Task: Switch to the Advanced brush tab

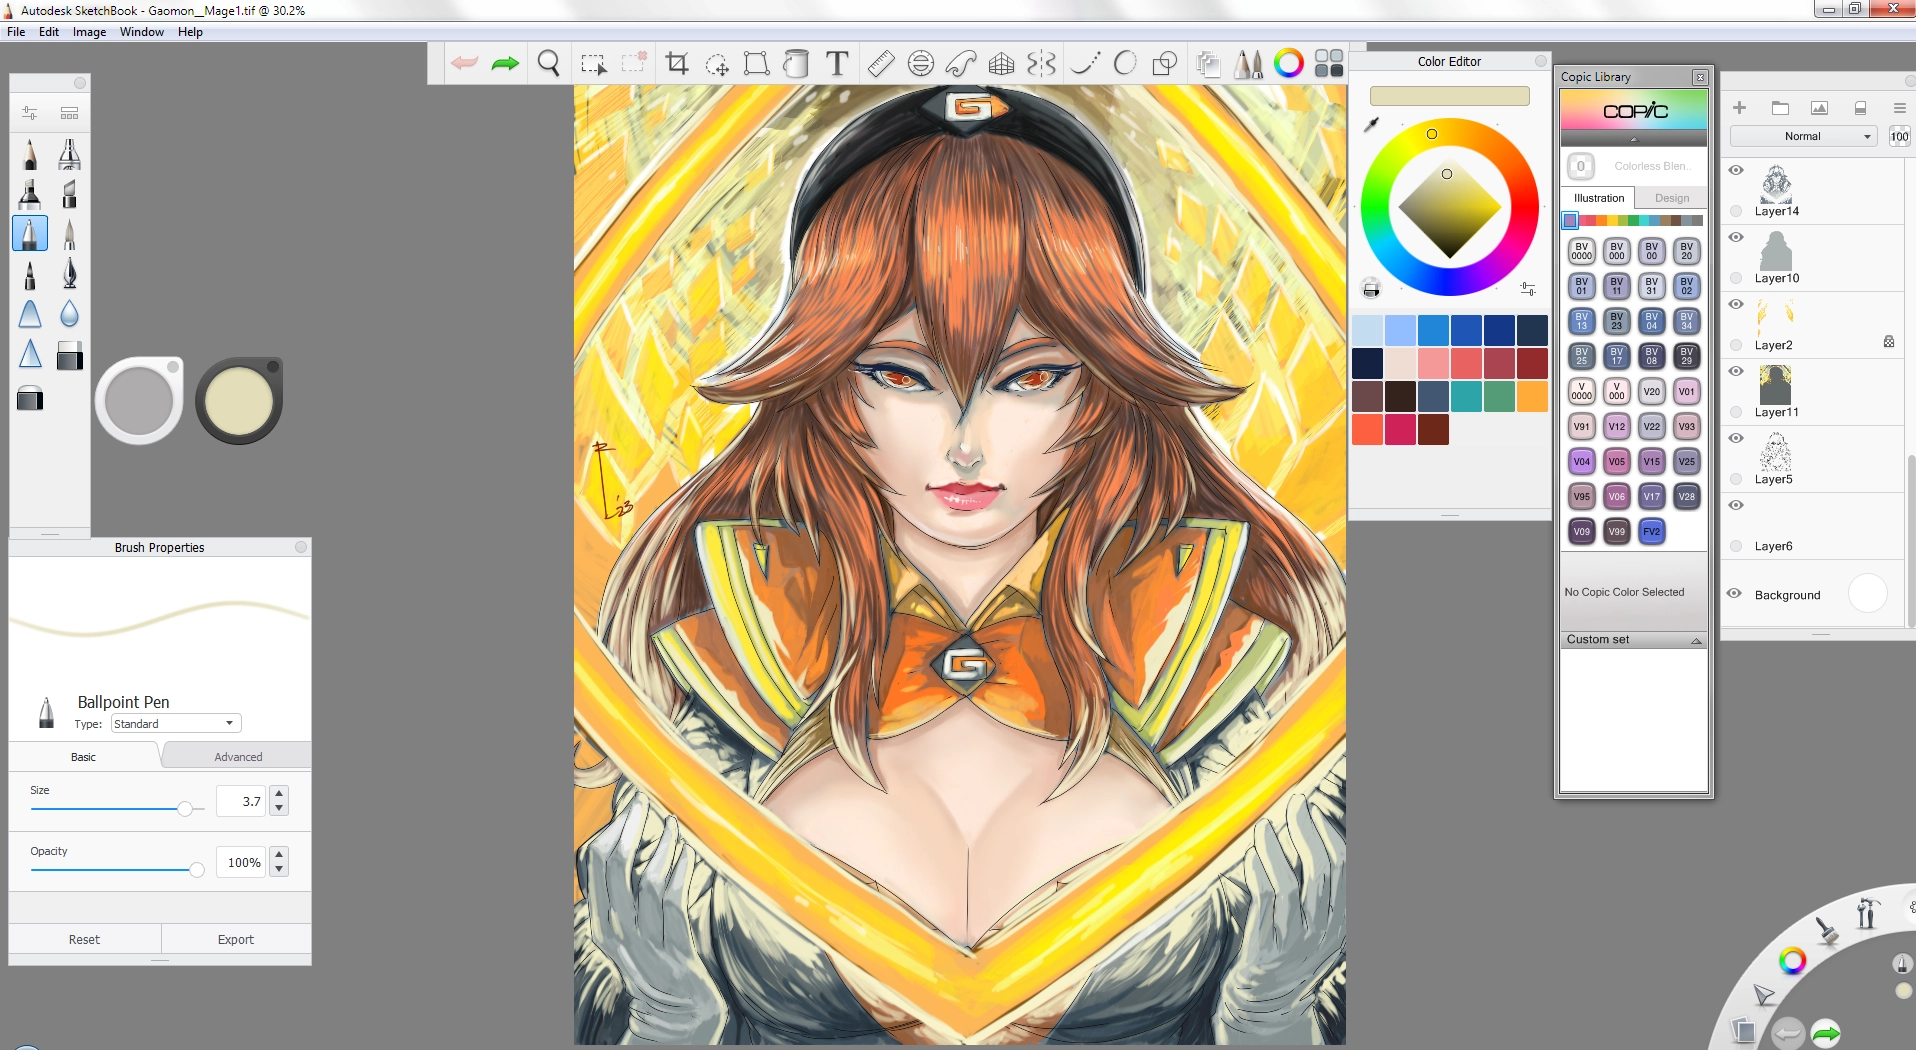Action: click(x=238, y=757)
